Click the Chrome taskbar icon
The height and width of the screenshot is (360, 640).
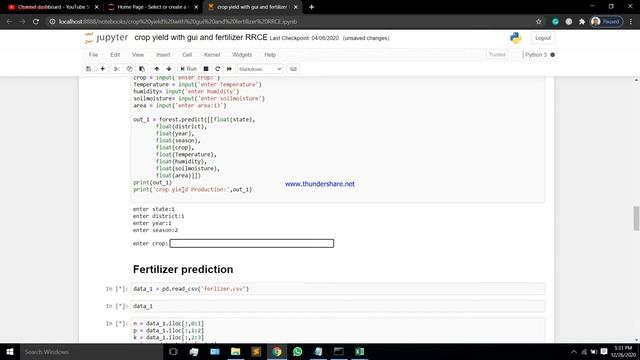pos(277,351)
